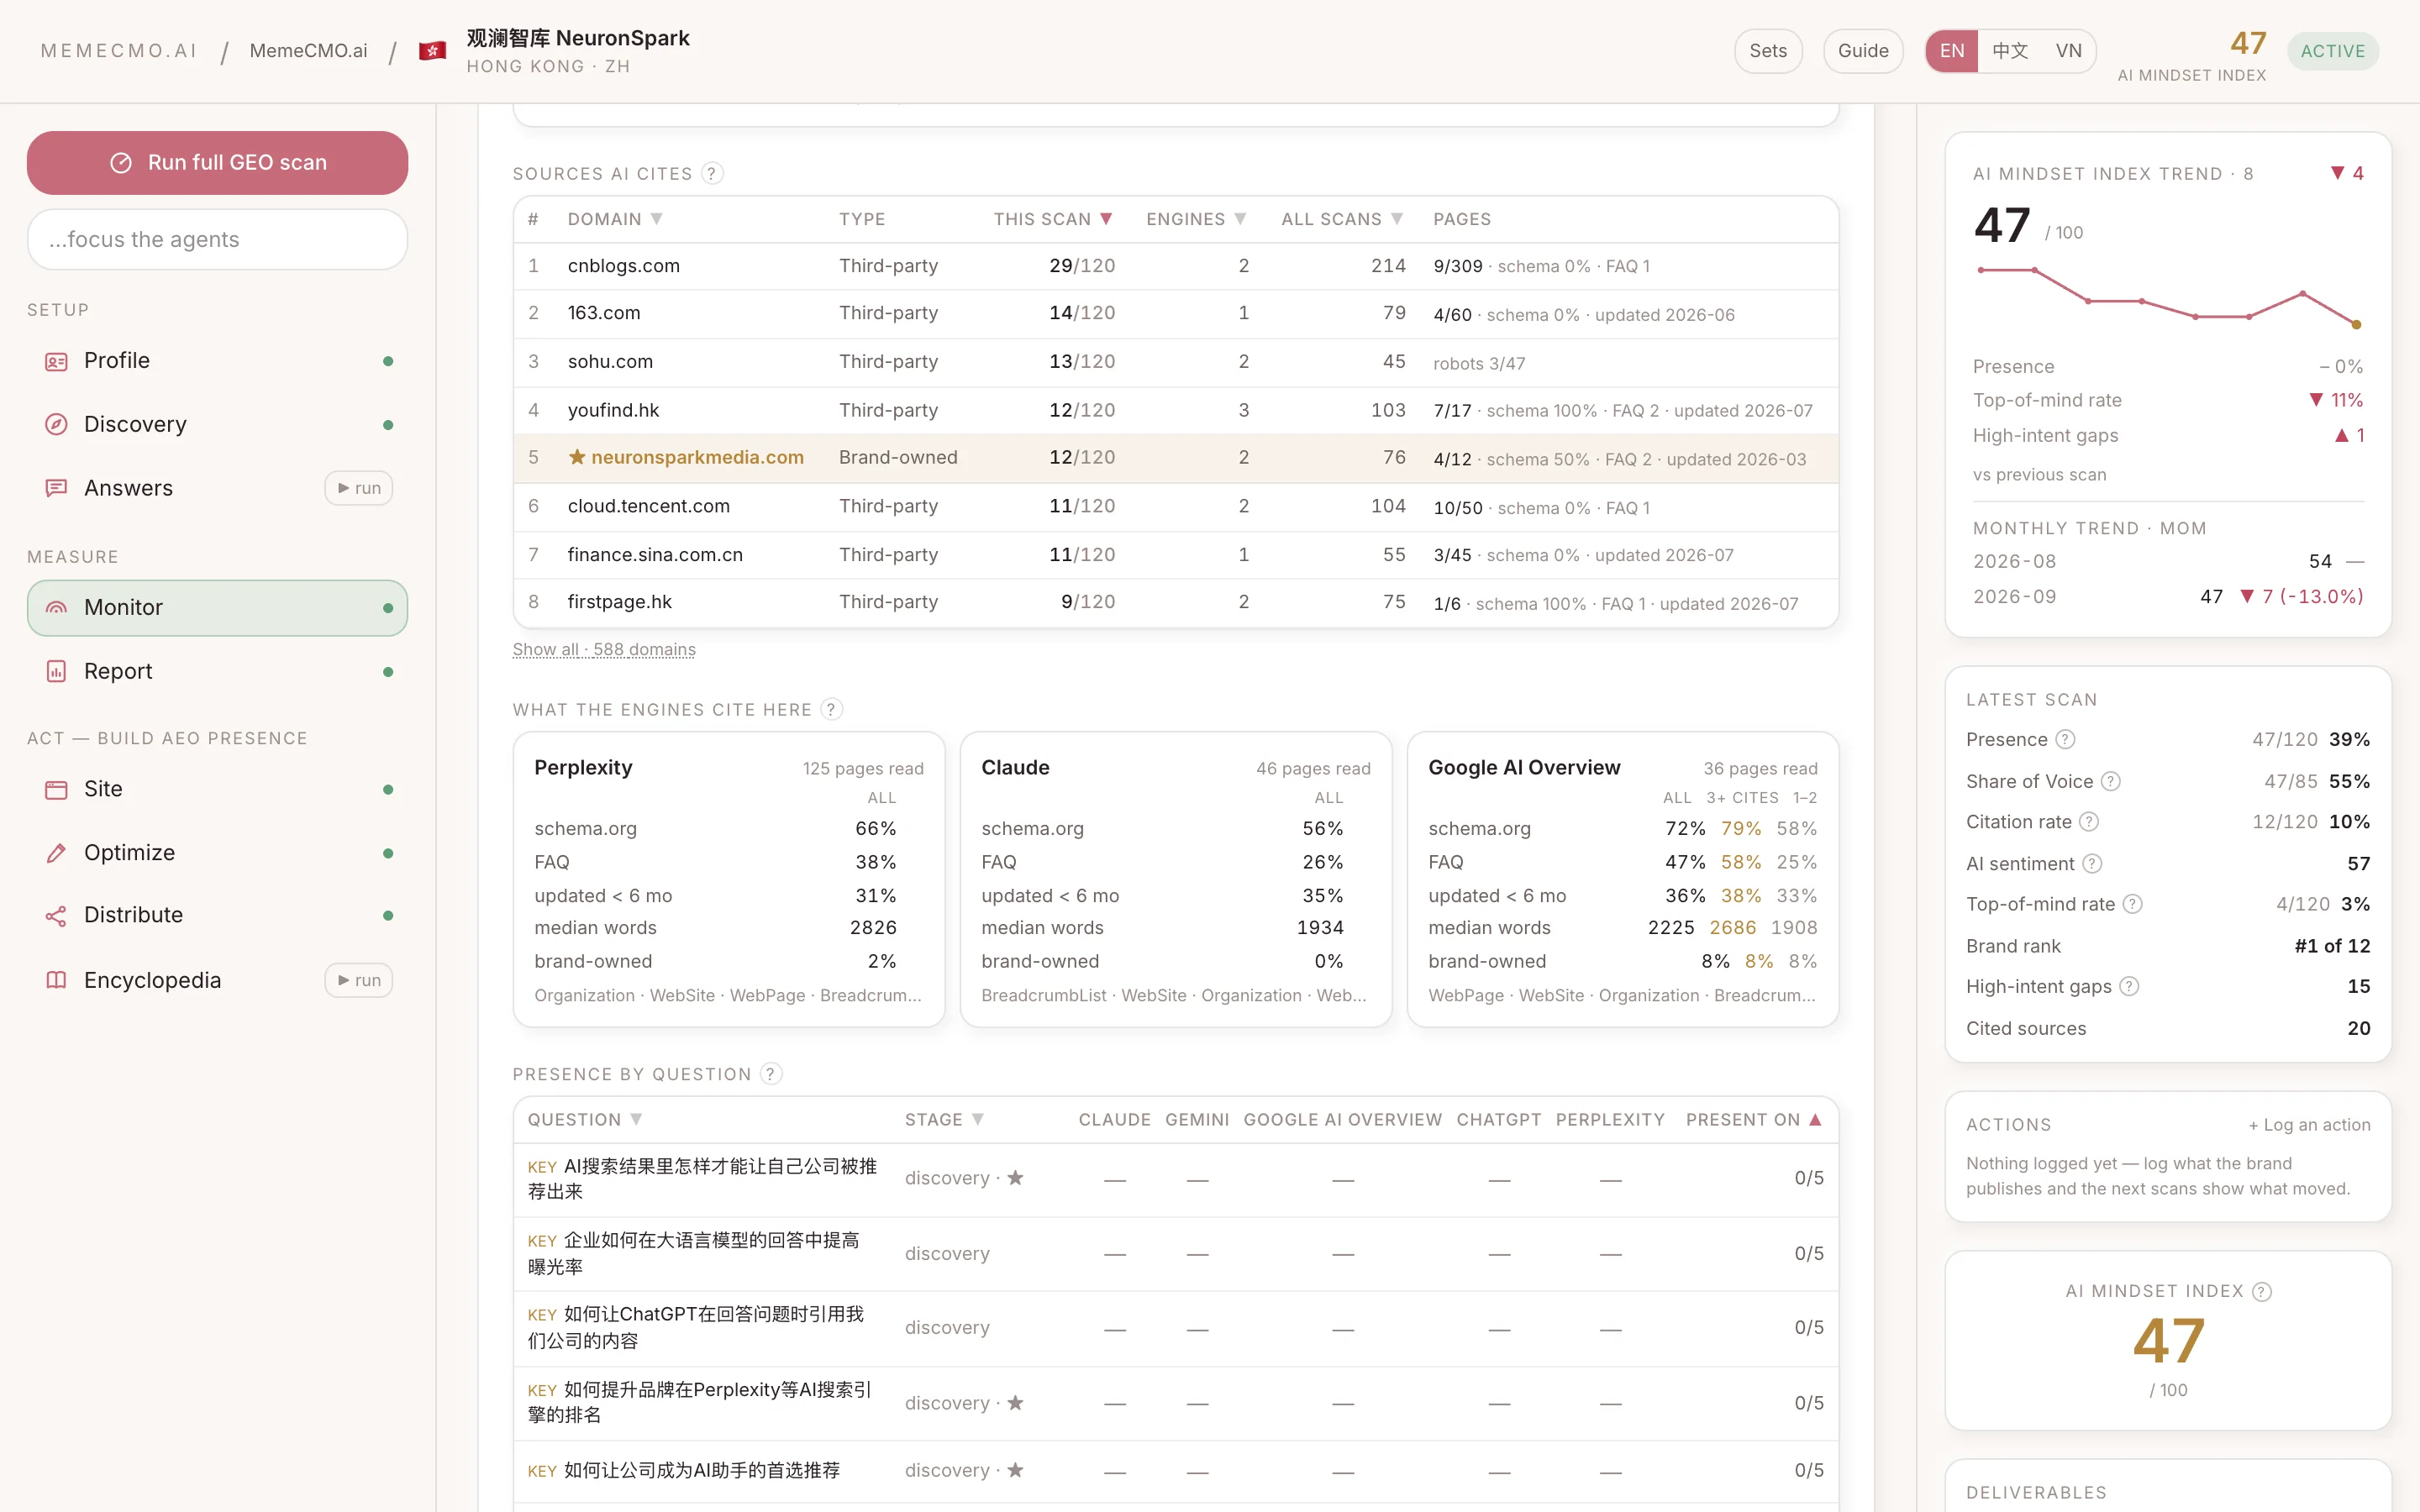This screenshot has width=2420, height=1512.
Task: Sort sources by ALL SCANS column
Action: (1342, 219)
